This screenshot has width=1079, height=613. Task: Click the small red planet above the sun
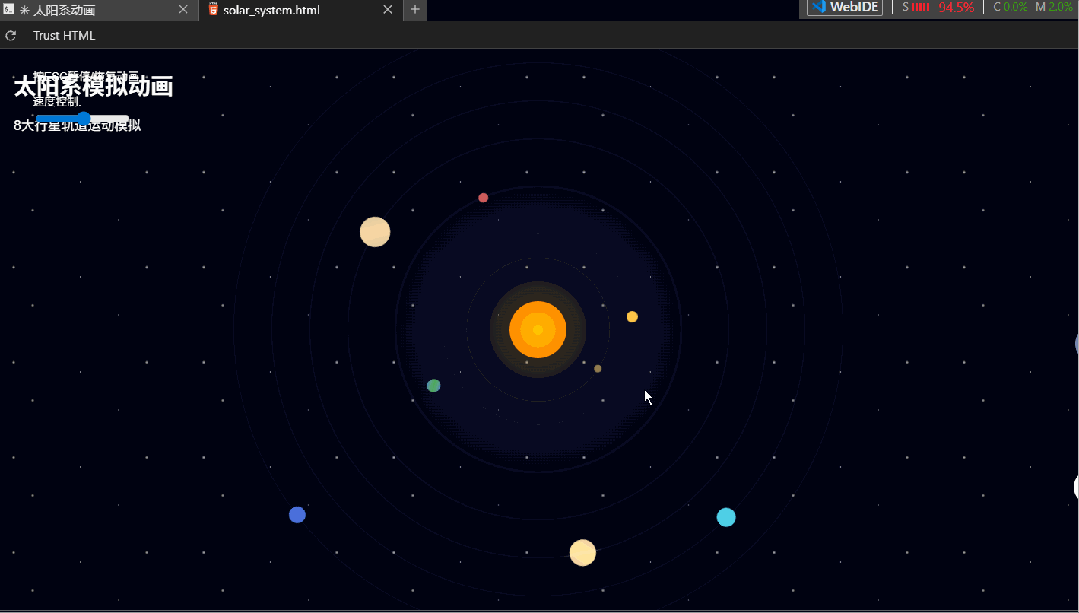coord(483,198)
